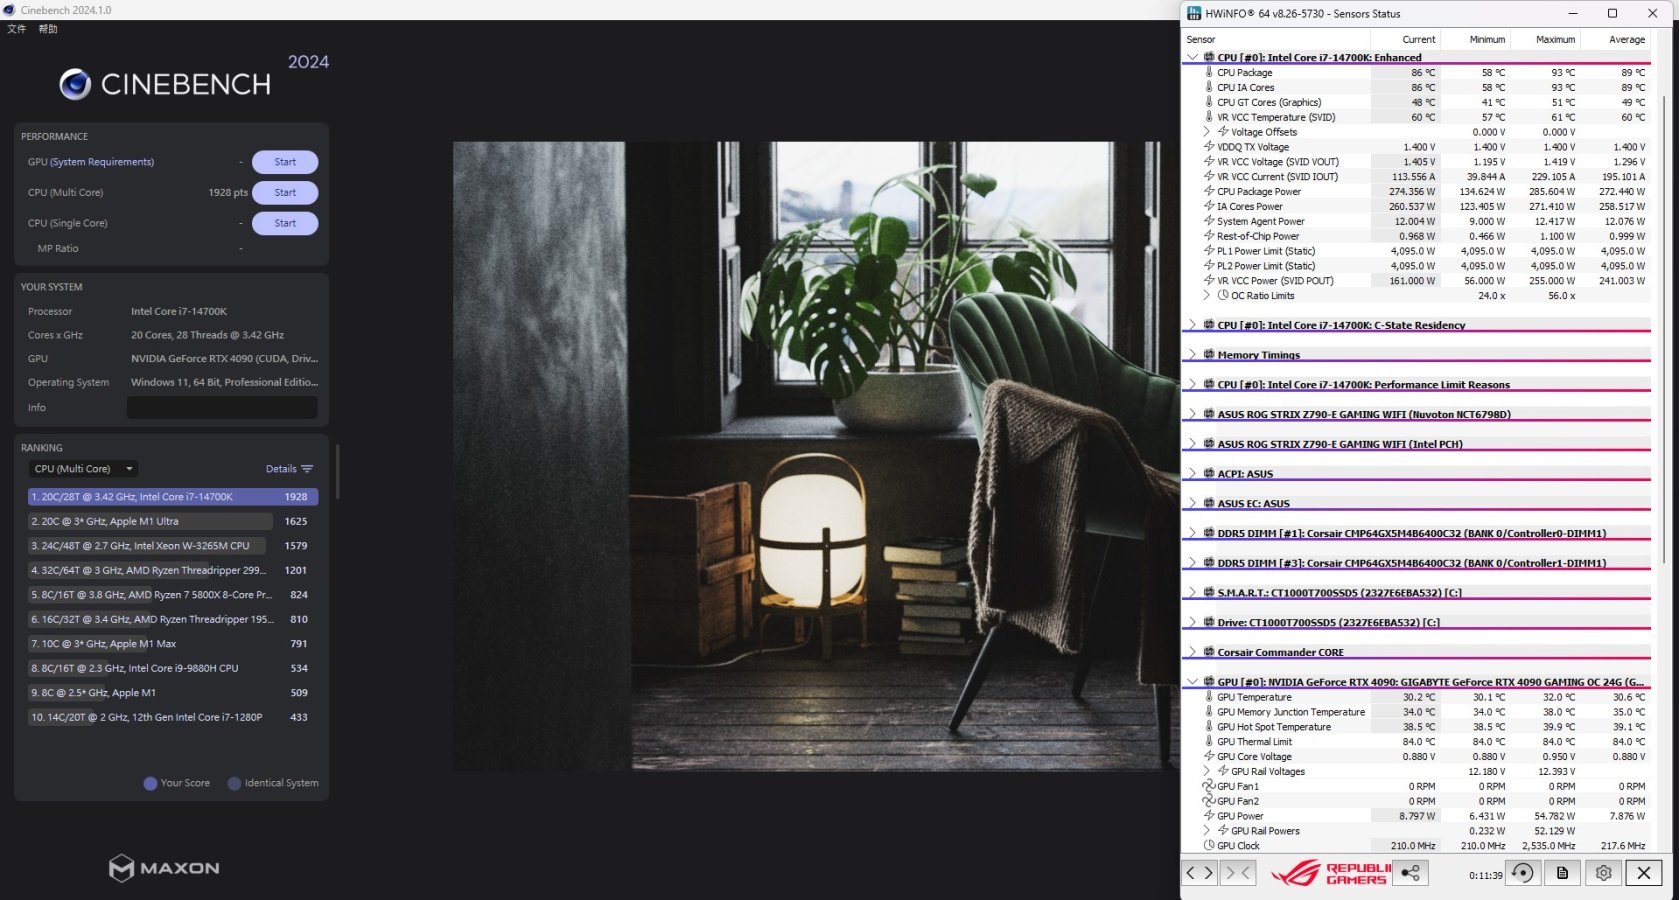Collapse the CPU [#0] Enhanced sensor group
Image resolution: width=1679 pixels, height=900 pixels.
tap(1192, 58)
